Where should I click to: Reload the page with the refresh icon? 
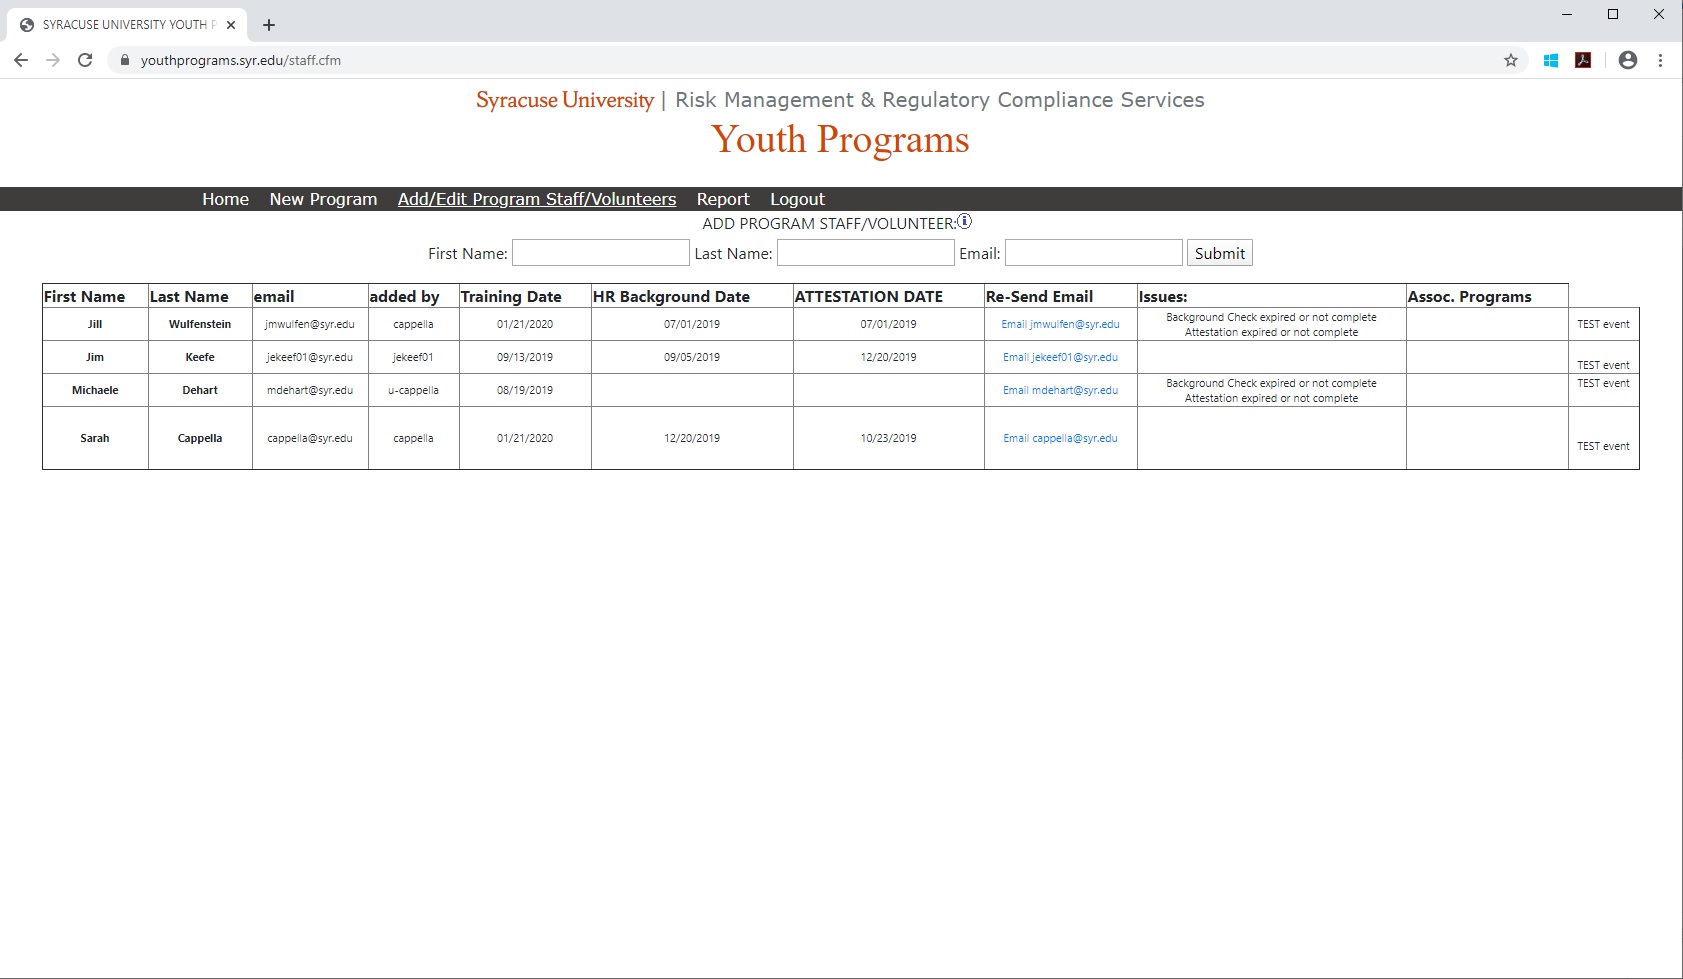[x=85, y=60]
